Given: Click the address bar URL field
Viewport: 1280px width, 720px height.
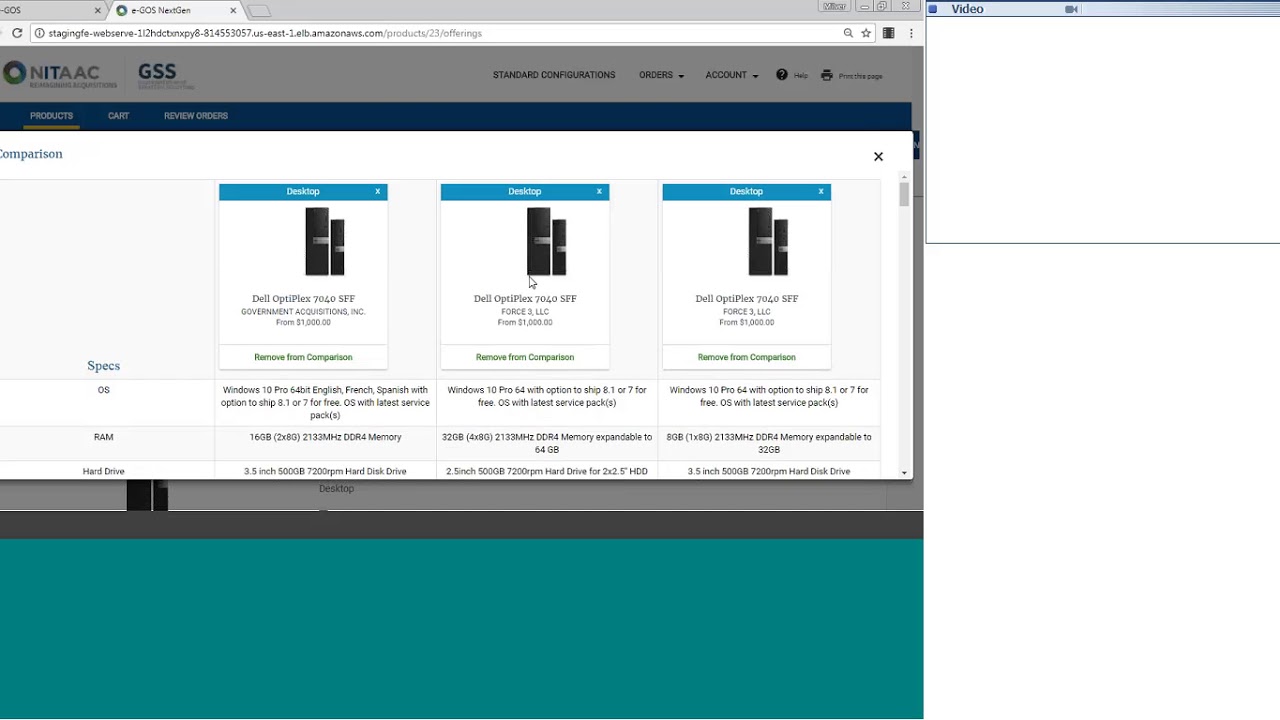Looking at the screenshot, I should [x=440, y=33].
